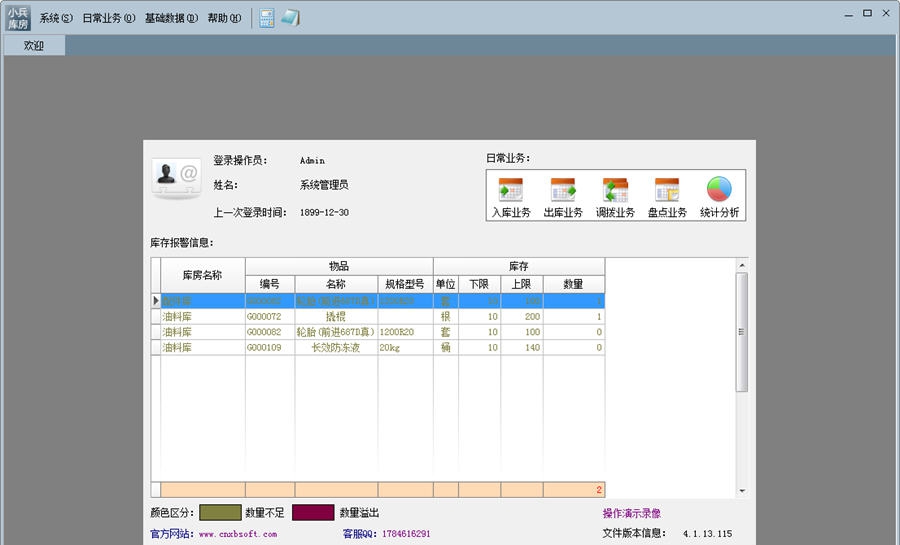This screenshot has width=900, height=545.
Task: Open 出库业务 outbound stock shortcut
Action: (563, 197)
